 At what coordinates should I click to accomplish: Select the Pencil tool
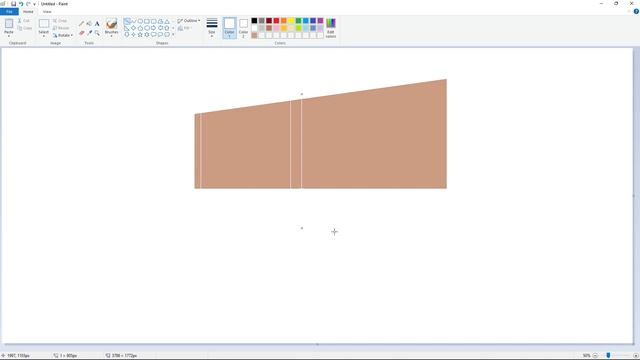coord(81,24)
